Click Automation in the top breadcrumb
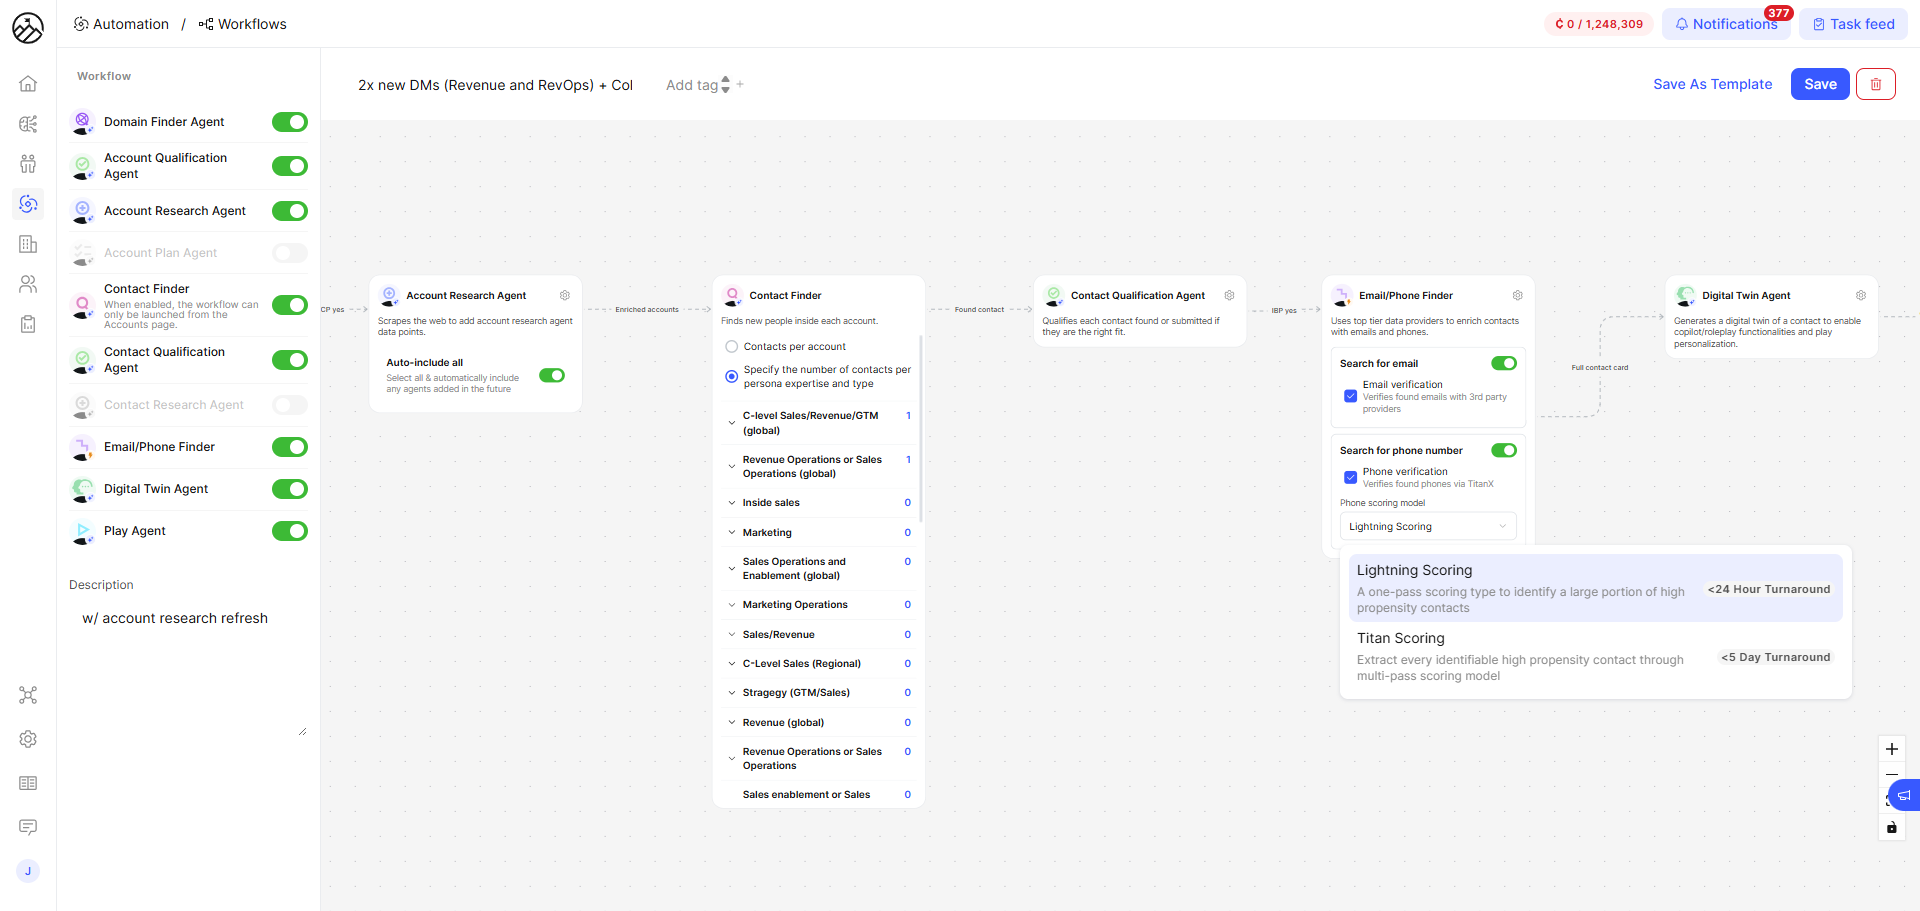Screen dimensions: 1920x911 [x=130, y=23]
